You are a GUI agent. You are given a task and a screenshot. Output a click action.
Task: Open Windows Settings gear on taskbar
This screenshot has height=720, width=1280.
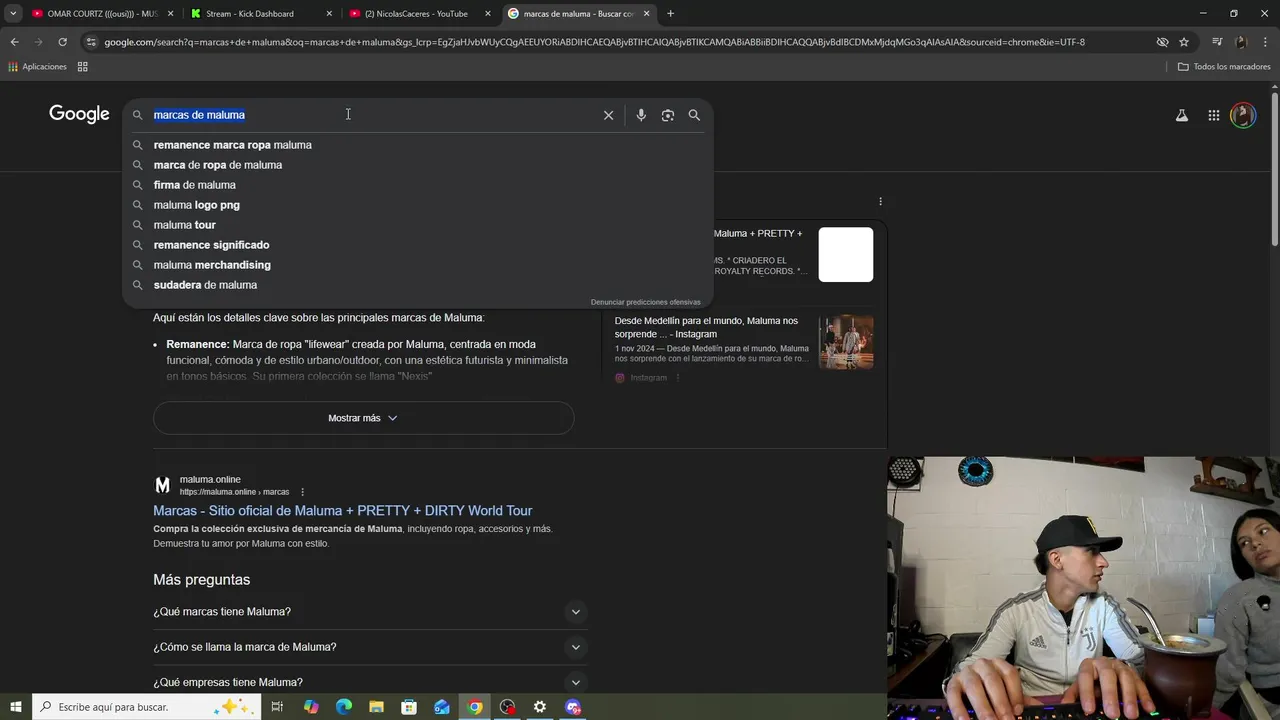tap(540, 707)
